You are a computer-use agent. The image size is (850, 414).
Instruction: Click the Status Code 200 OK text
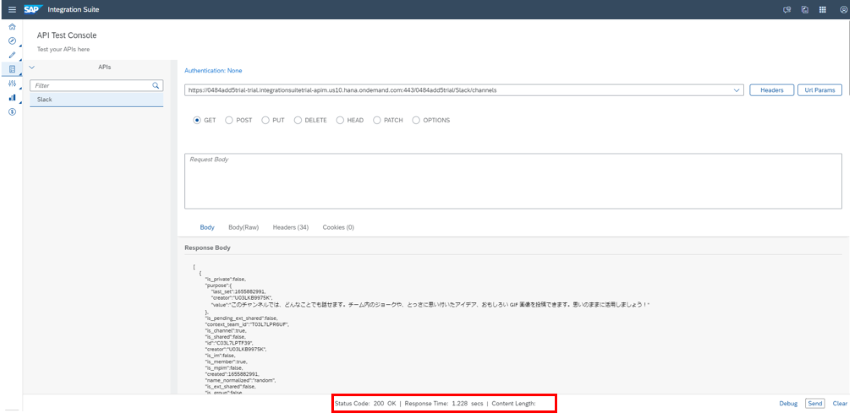365,404
